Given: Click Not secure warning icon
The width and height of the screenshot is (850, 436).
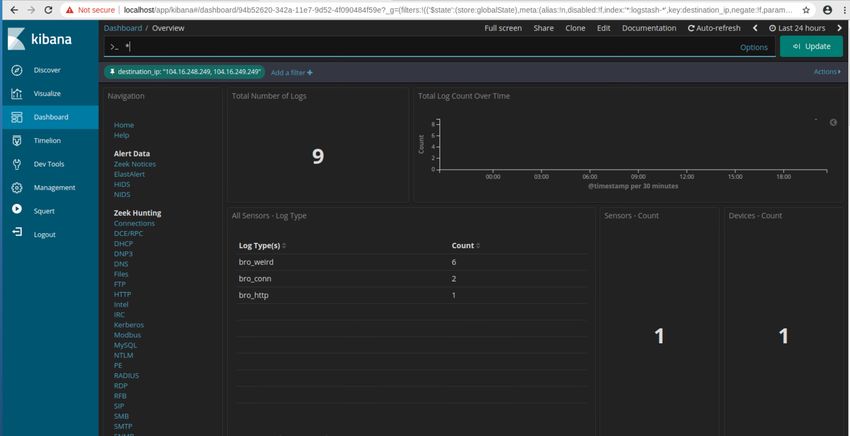Looking at the screenshot, I should click(x=69, y=10).
